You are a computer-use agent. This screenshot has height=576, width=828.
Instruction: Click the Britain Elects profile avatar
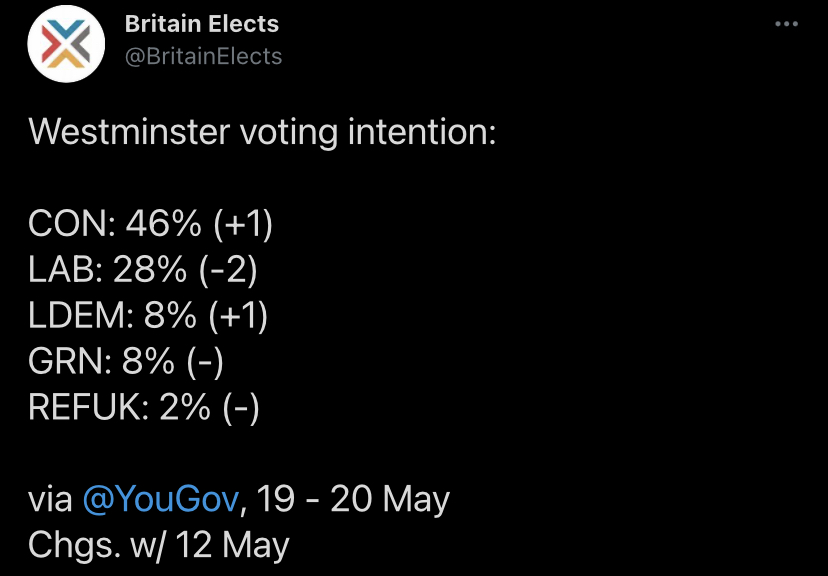(x=66, y=44)
